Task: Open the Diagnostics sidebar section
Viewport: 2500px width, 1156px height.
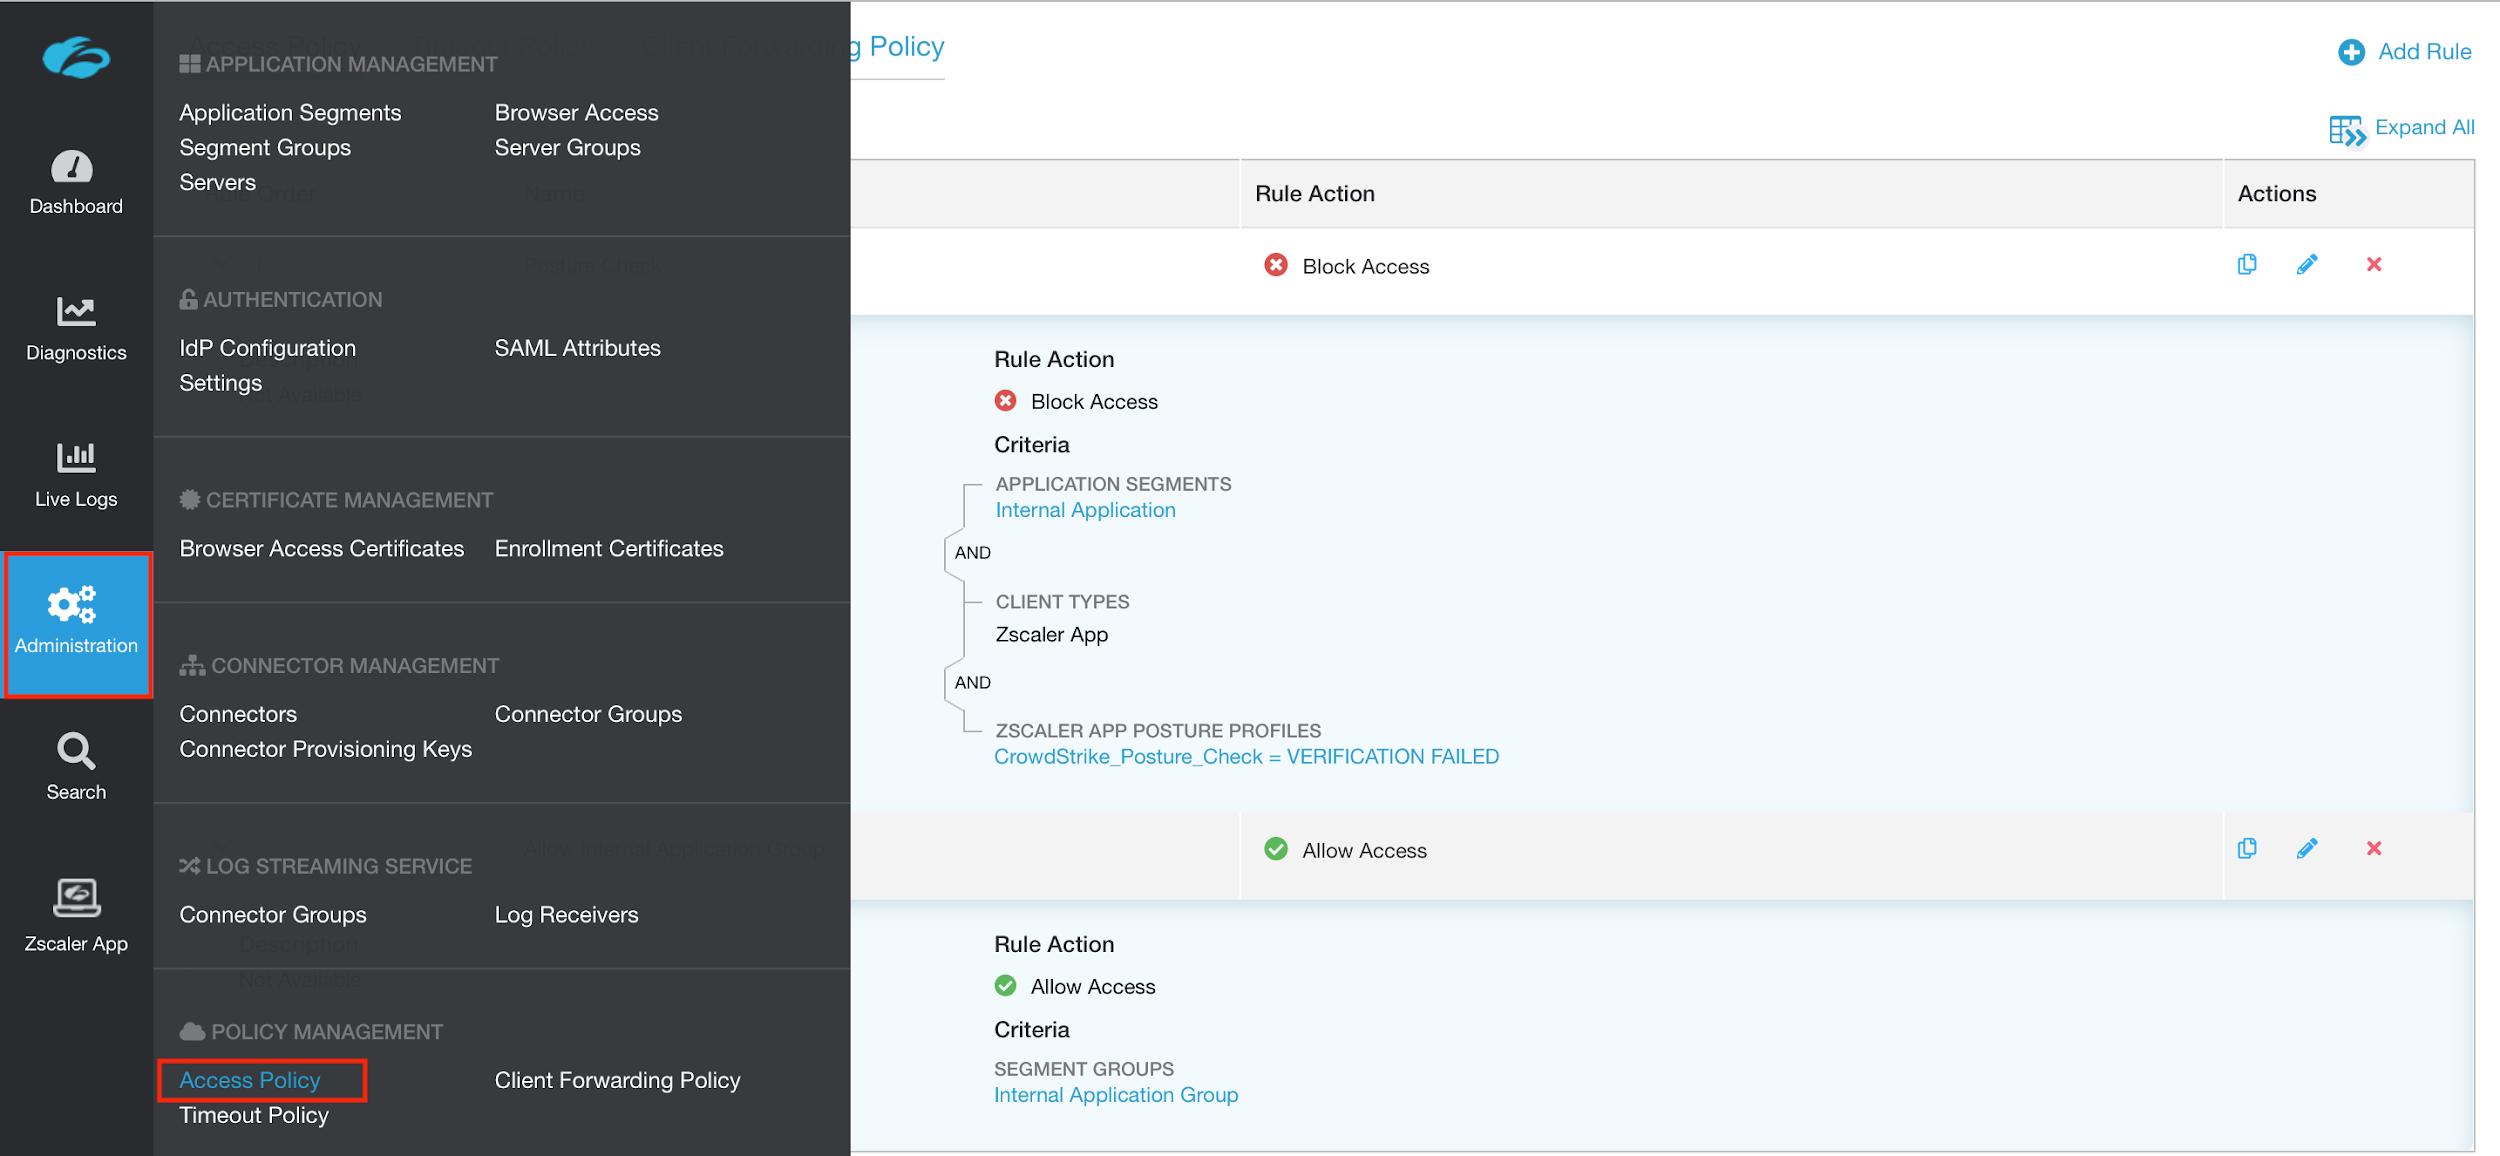Action: click(76, 329)
